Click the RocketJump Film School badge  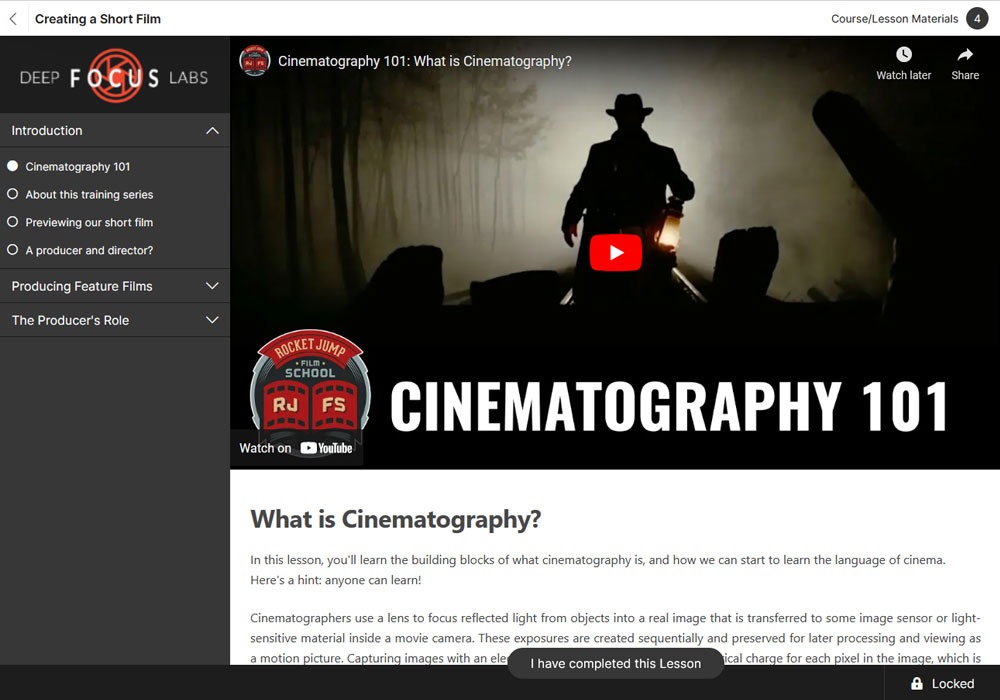tap(310, 385)
